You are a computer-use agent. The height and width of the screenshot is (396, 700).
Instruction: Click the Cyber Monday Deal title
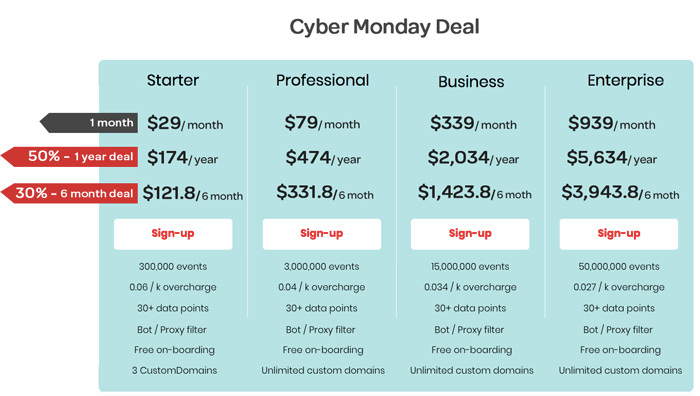(x=384, y=27)
